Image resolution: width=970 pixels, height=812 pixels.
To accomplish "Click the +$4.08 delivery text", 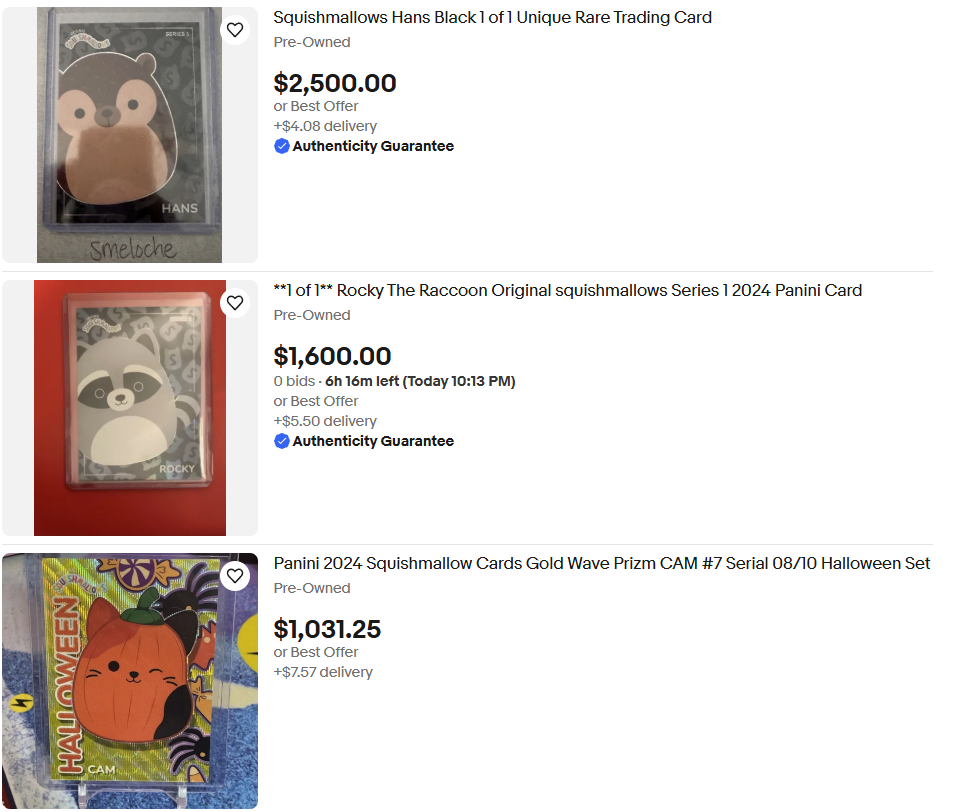I will tap(325, 126).
